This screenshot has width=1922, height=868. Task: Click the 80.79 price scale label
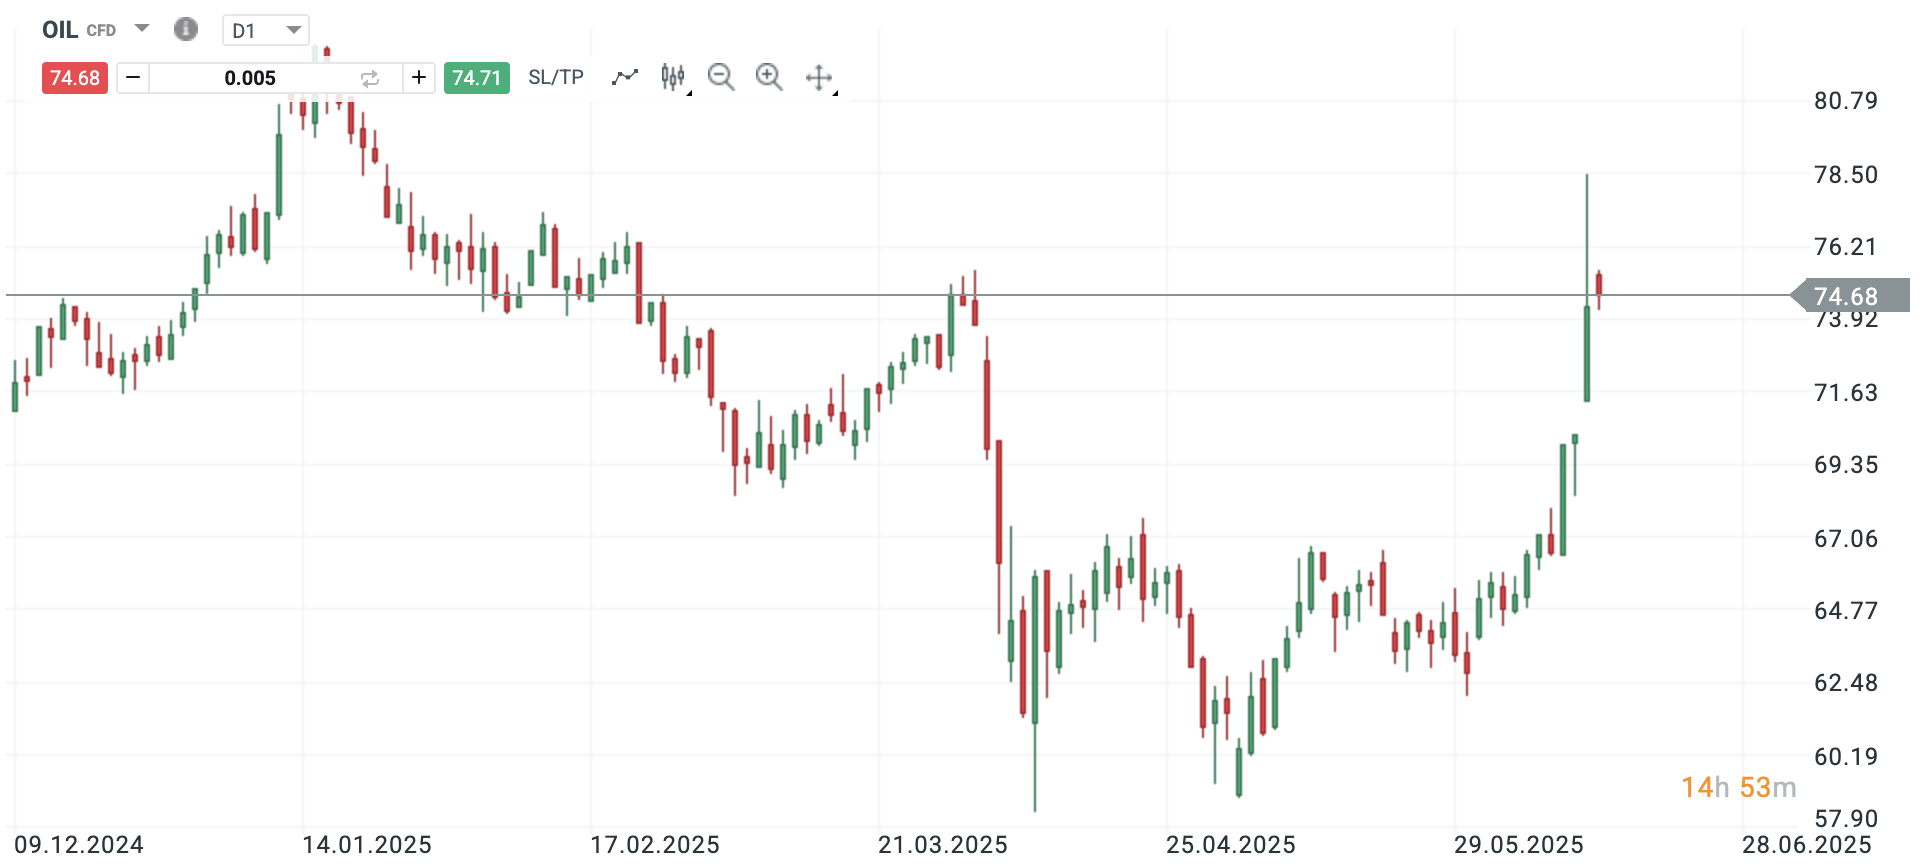point(1846,101)
